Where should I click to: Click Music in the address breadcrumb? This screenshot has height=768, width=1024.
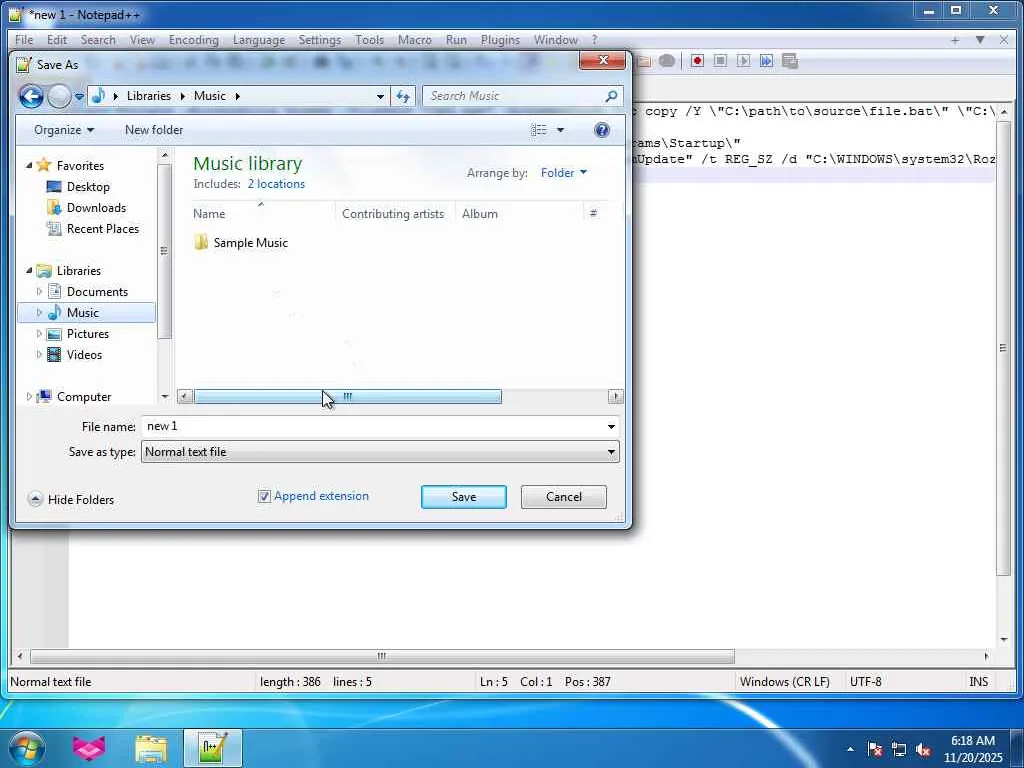(210, 96)
